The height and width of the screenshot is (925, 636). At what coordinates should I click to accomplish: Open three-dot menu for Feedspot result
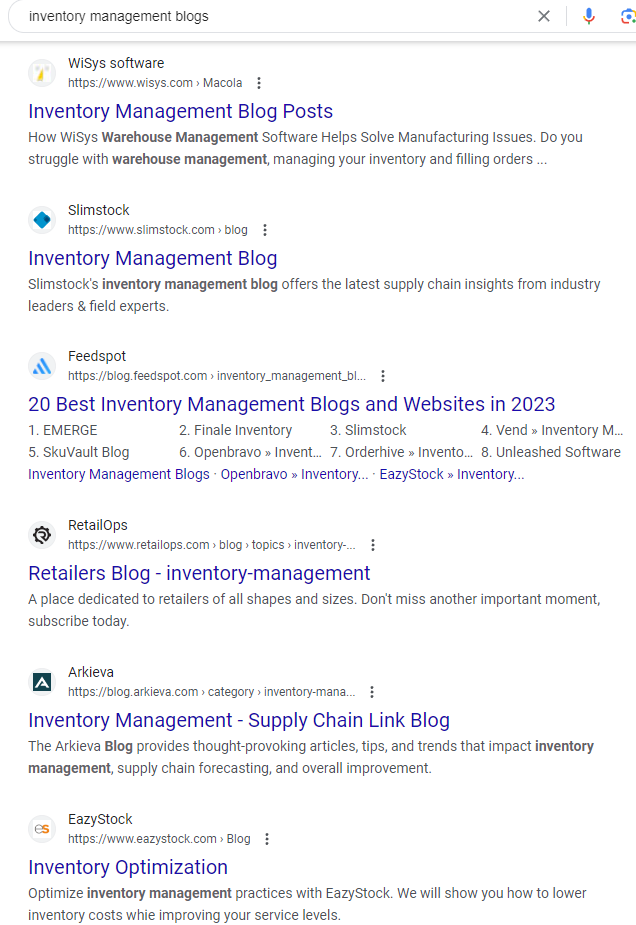(x=383, y=376)
